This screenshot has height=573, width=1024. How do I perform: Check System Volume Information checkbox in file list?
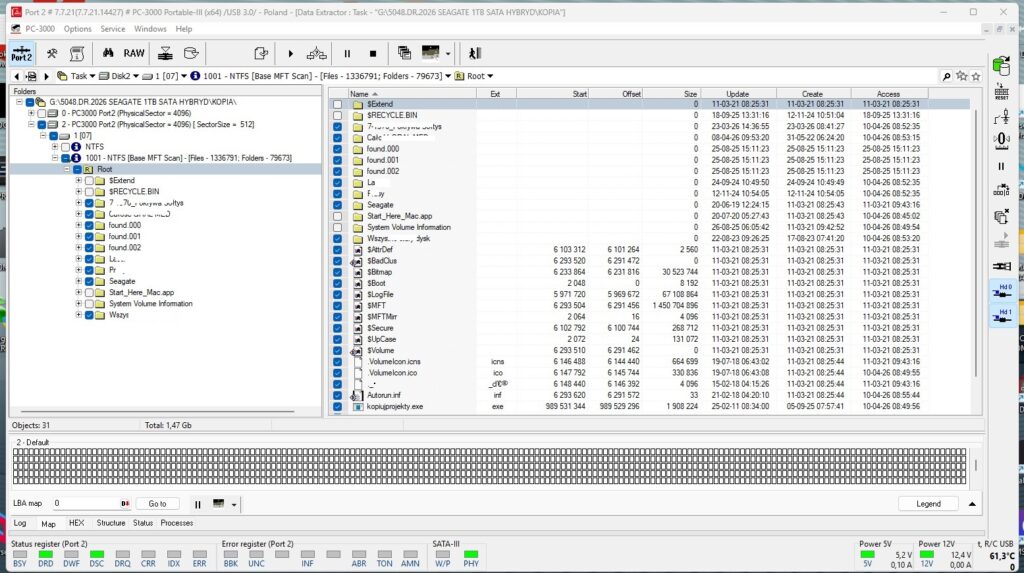[x=338, y=227]
